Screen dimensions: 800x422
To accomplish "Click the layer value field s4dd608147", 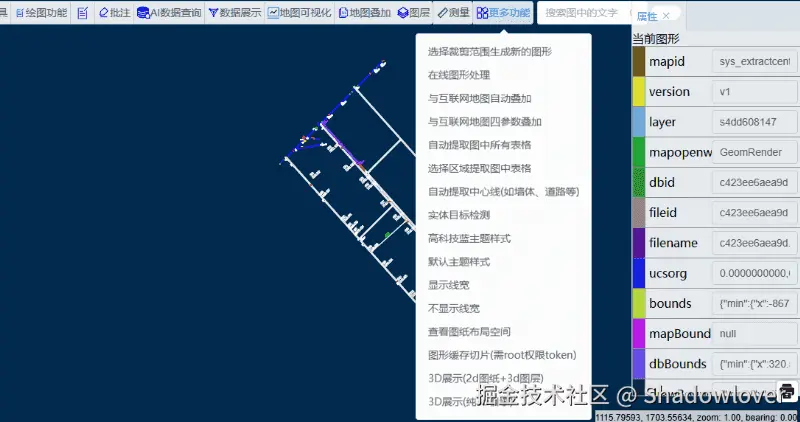I will point(755,122).
